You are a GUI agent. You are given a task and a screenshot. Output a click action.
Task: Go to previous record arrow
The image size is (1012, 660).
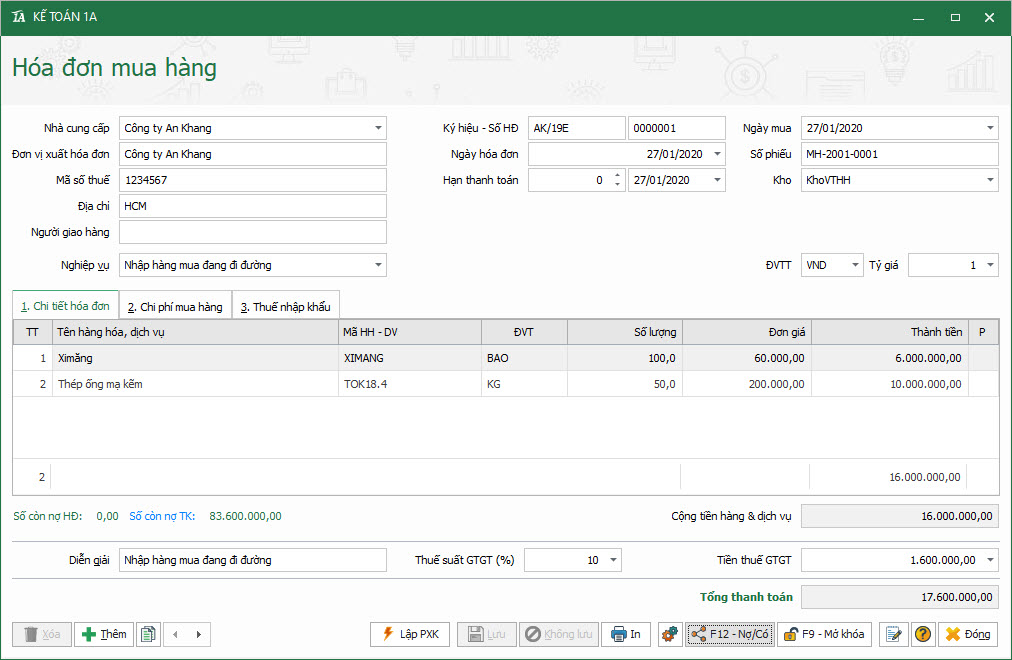176,634
